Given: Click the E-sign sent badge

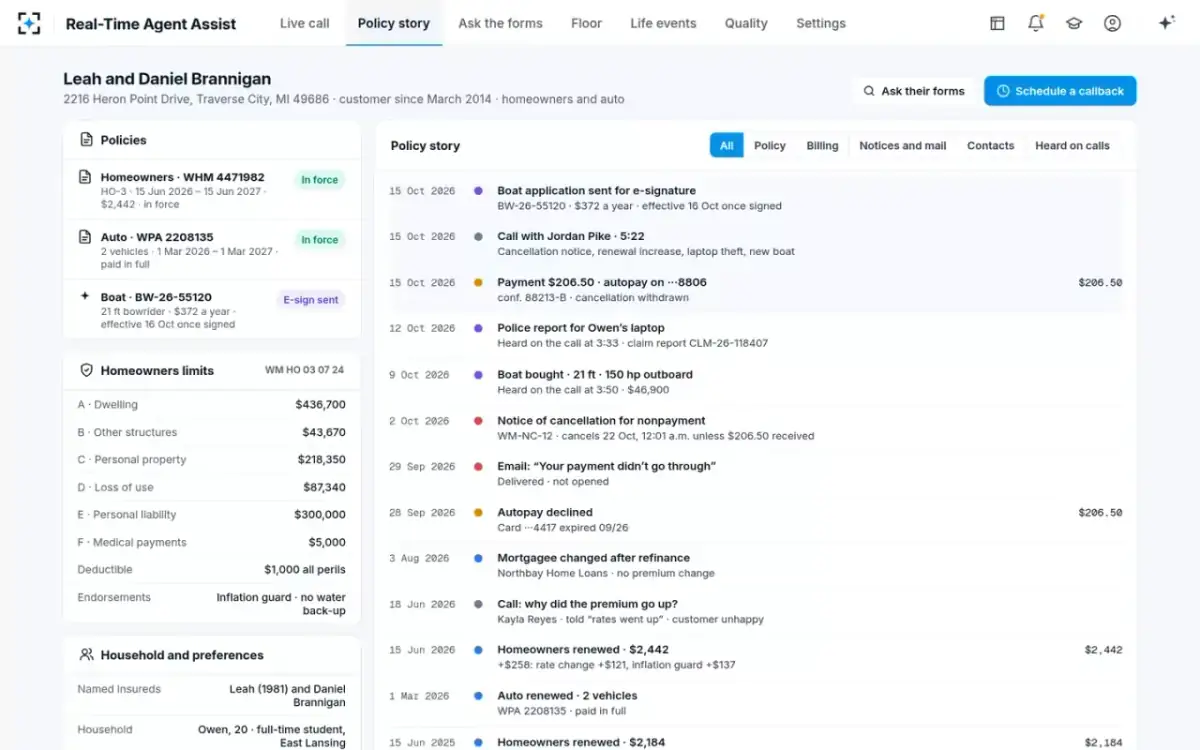Looking at the screenshot, I should coord(311,300).
